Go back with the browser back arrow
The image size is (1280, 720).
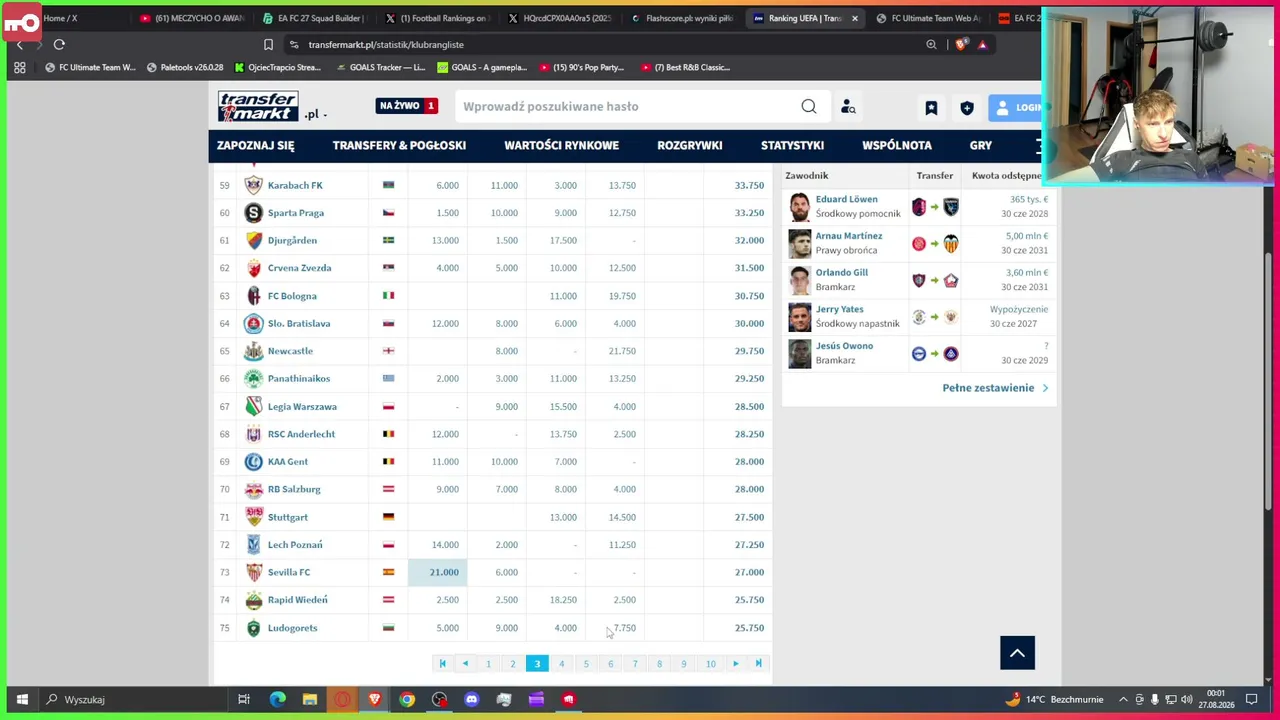click(19, 44)
